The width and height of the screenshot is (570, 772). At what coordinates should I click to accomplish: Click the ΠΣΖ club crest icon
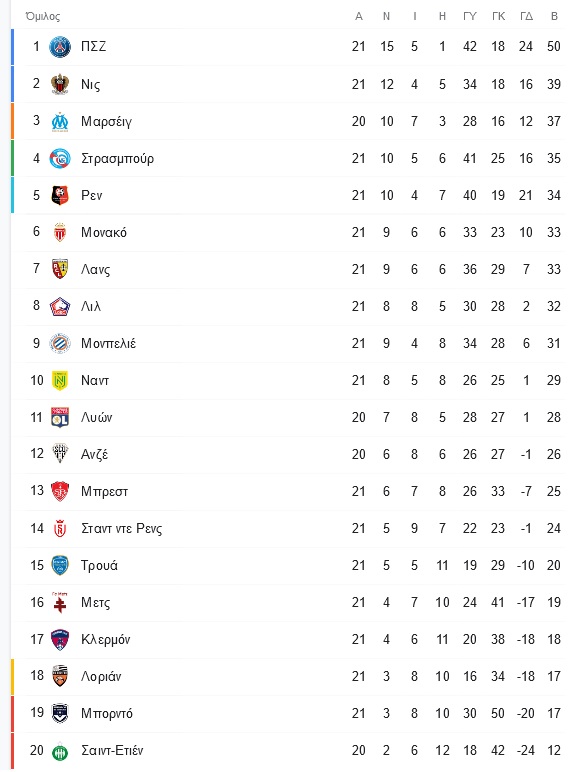60,47
